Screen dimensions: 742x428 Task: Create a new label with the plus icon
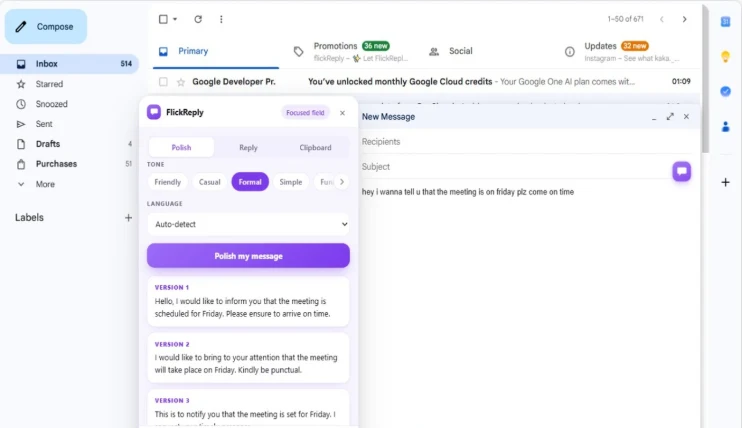click(128, 217)
